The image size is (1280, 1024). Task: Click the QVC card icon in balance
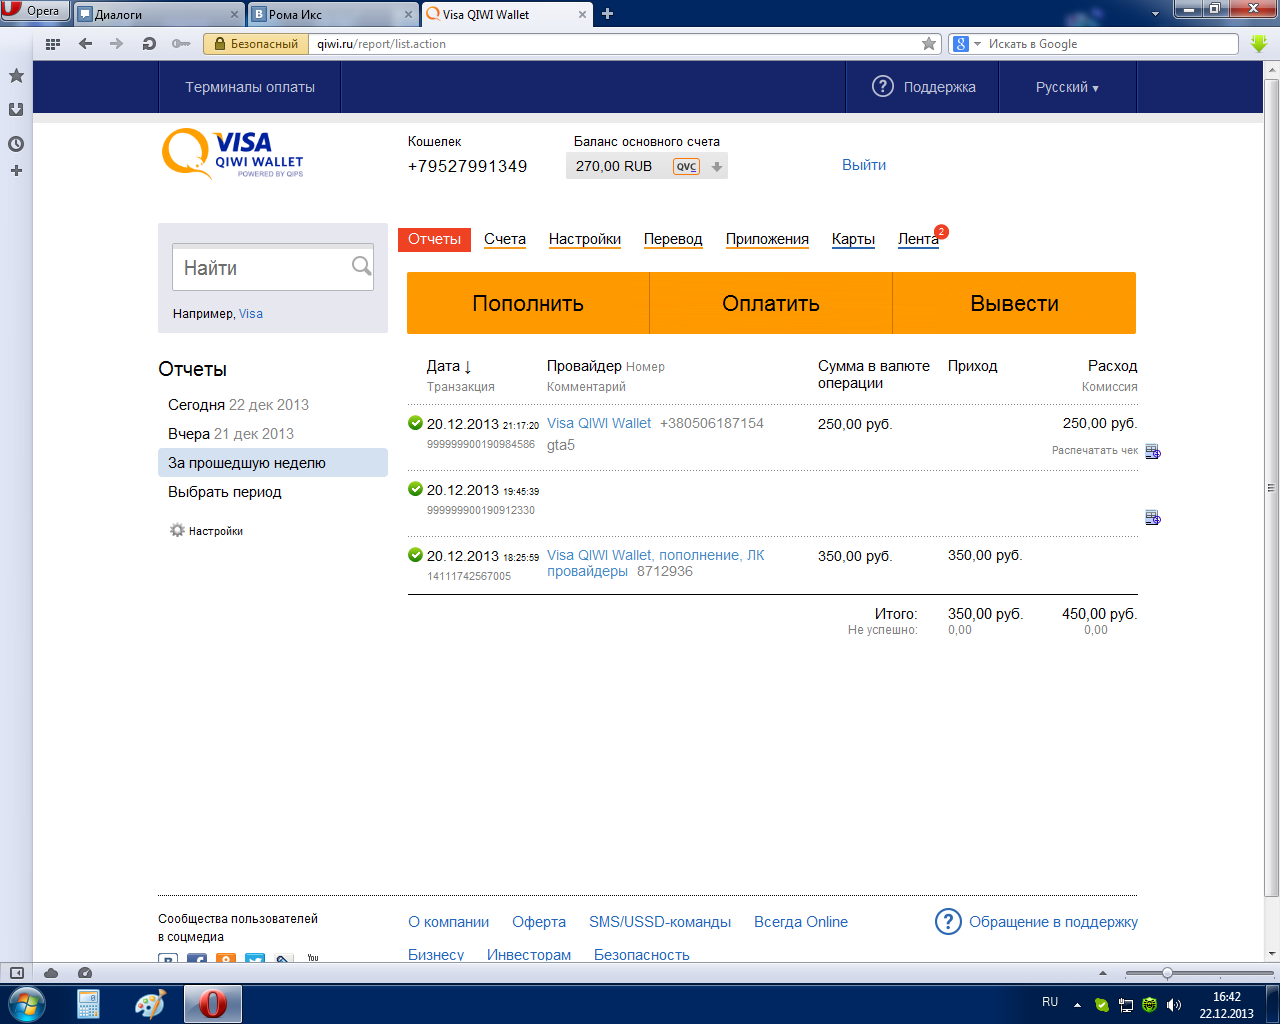pos(686,167)
